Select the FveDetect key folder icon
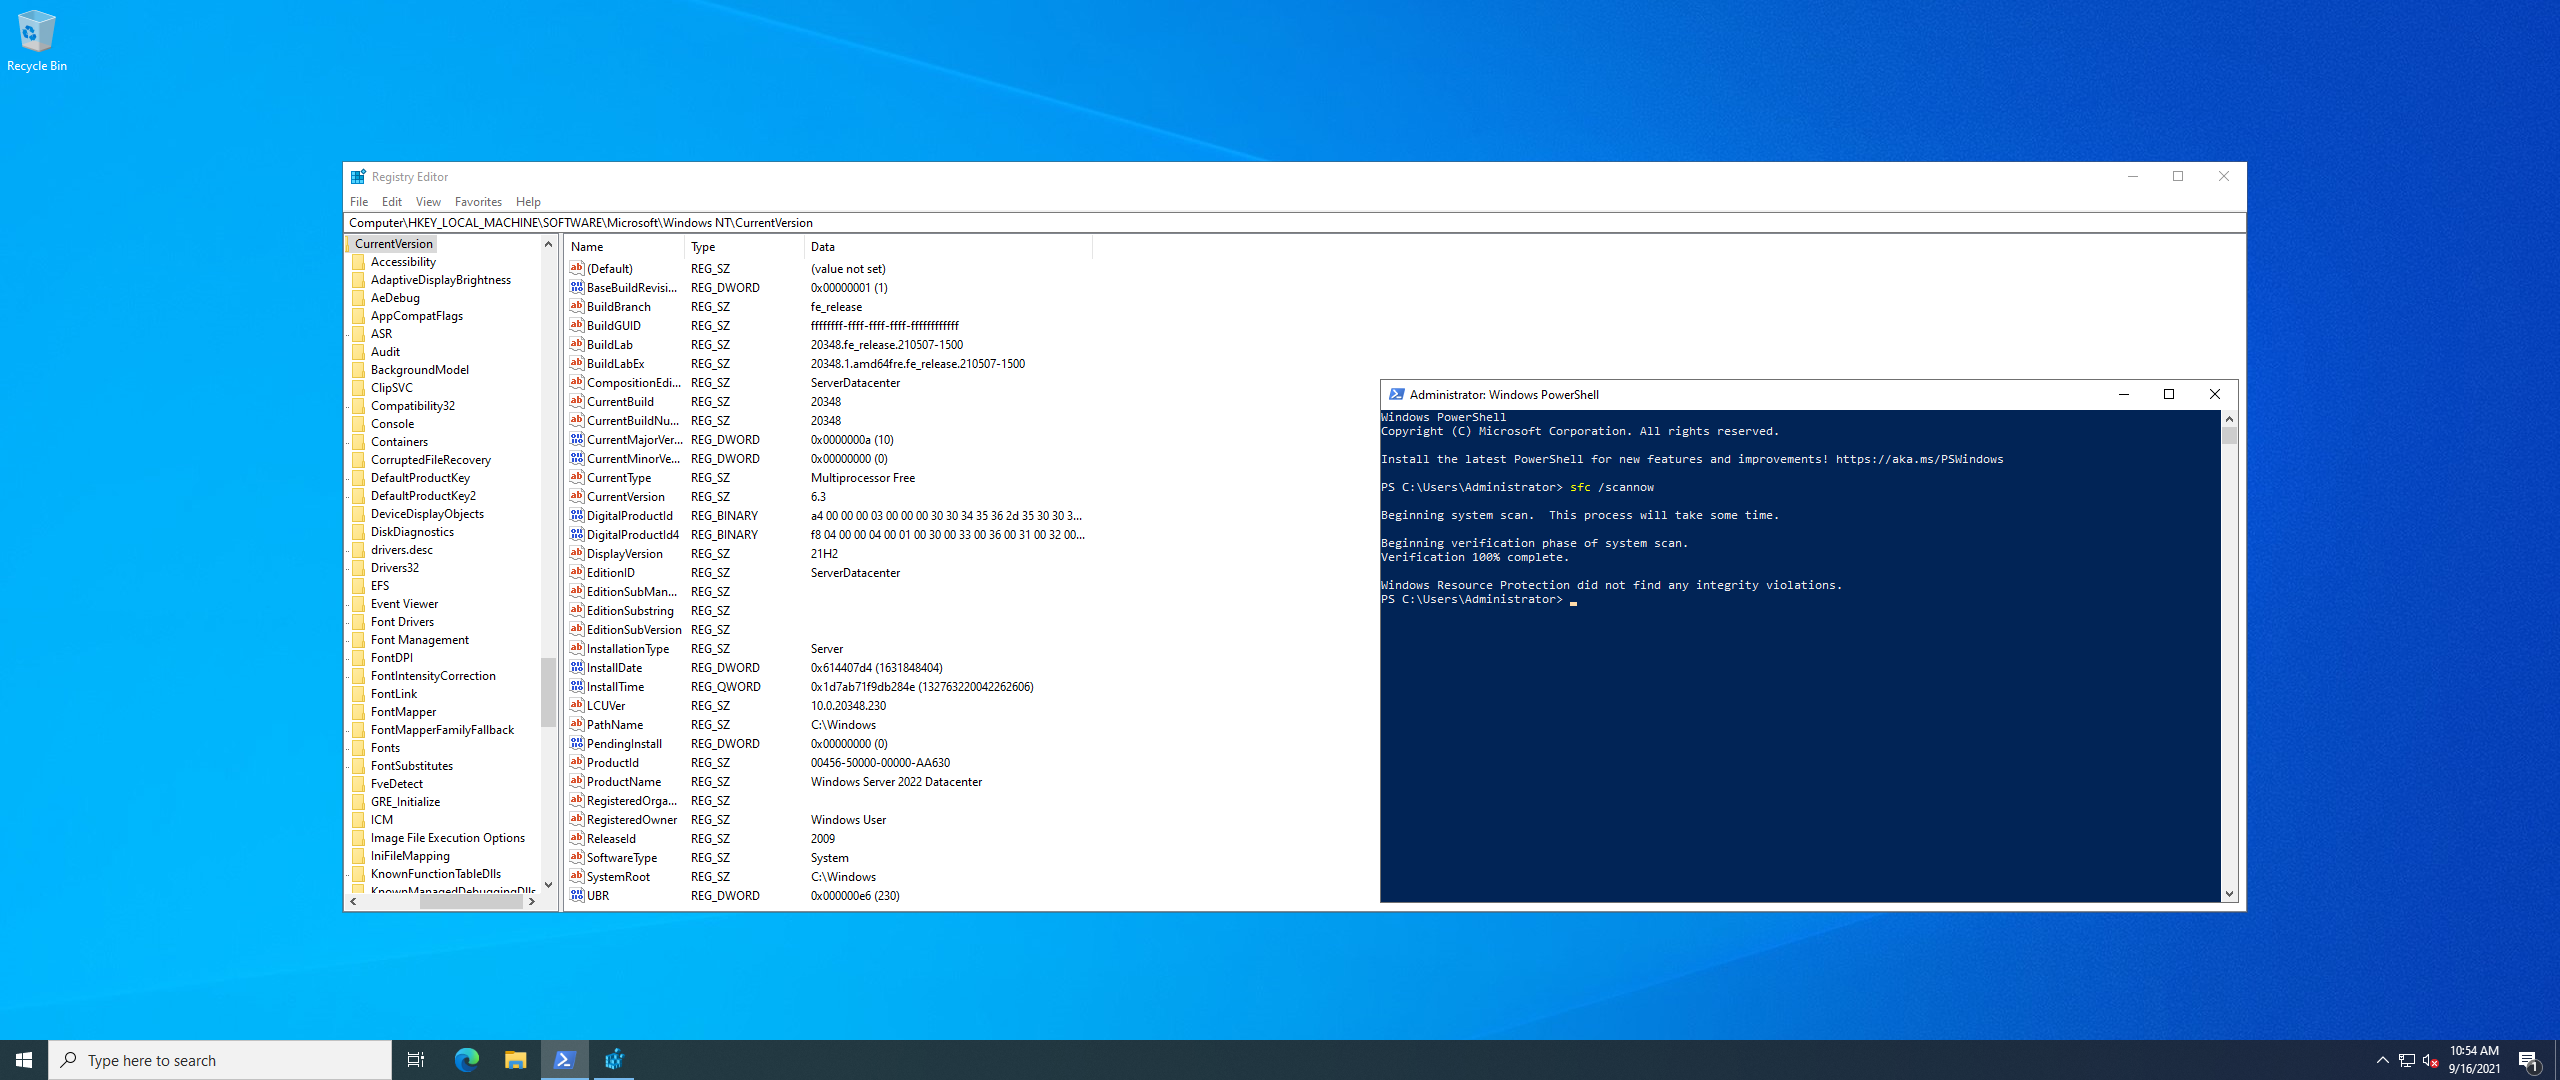The image size is (2560, 1080). (359, 784)
